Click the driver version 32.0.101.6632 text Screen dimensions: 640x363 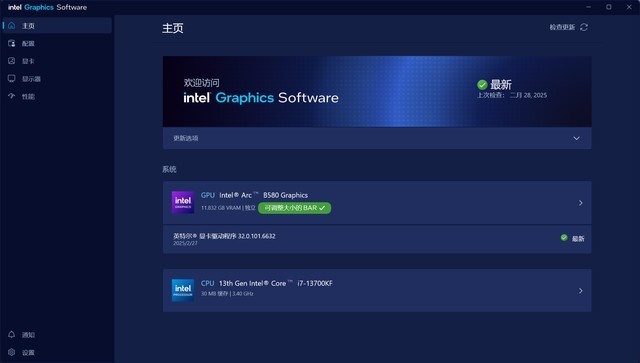point(257,236)
